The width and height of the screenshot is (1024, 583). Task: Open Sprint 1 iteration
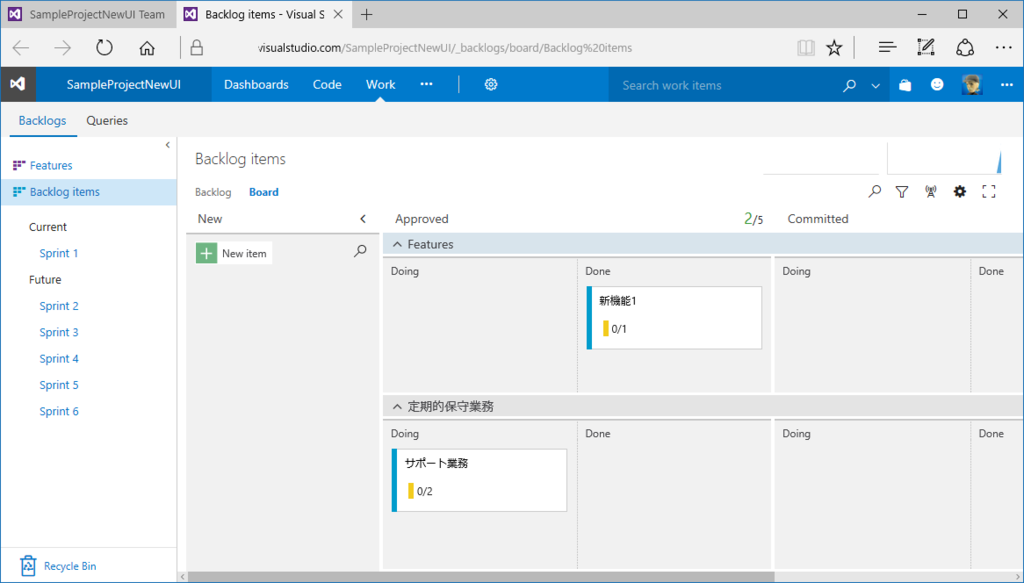[x=59, y=253]
